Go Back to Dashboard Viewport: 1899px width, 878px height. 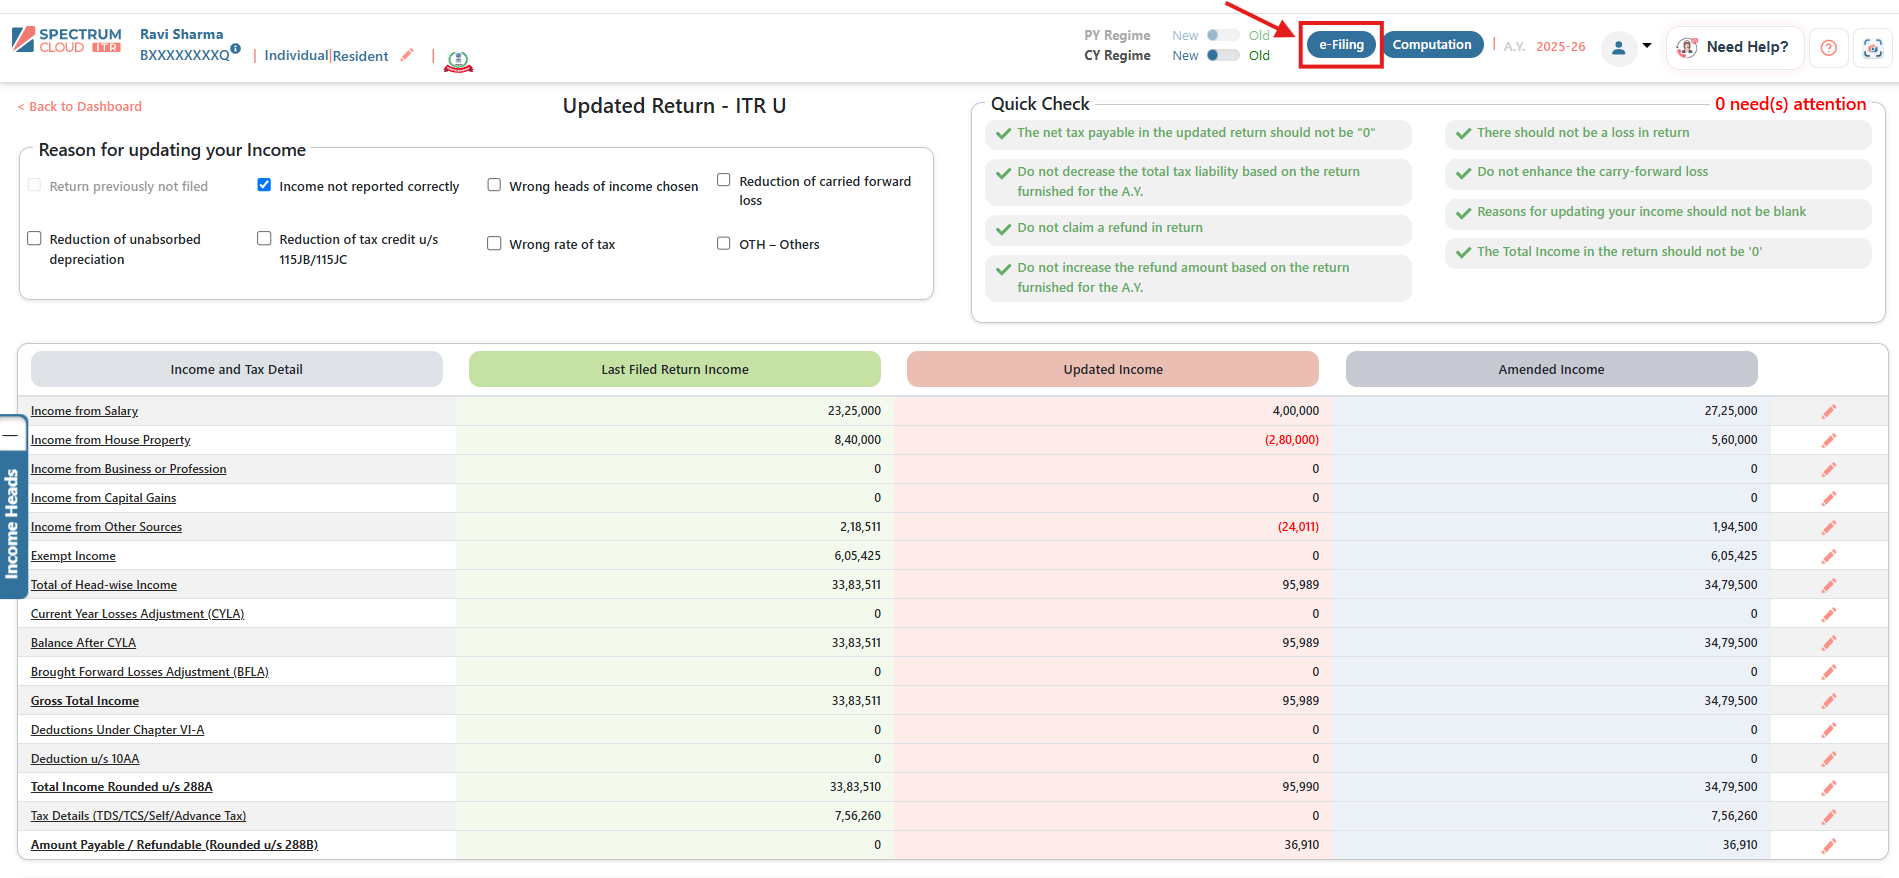point(80,106)
